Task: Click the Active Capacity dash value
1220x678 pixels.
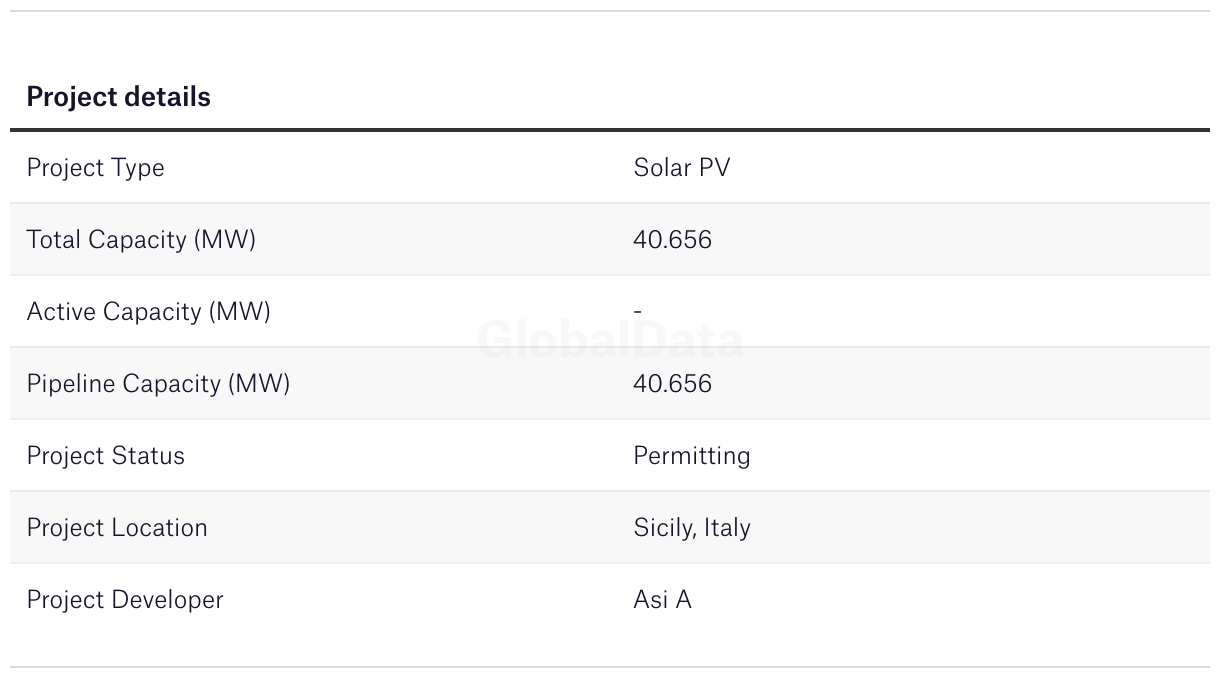Action: pos(637,312)
